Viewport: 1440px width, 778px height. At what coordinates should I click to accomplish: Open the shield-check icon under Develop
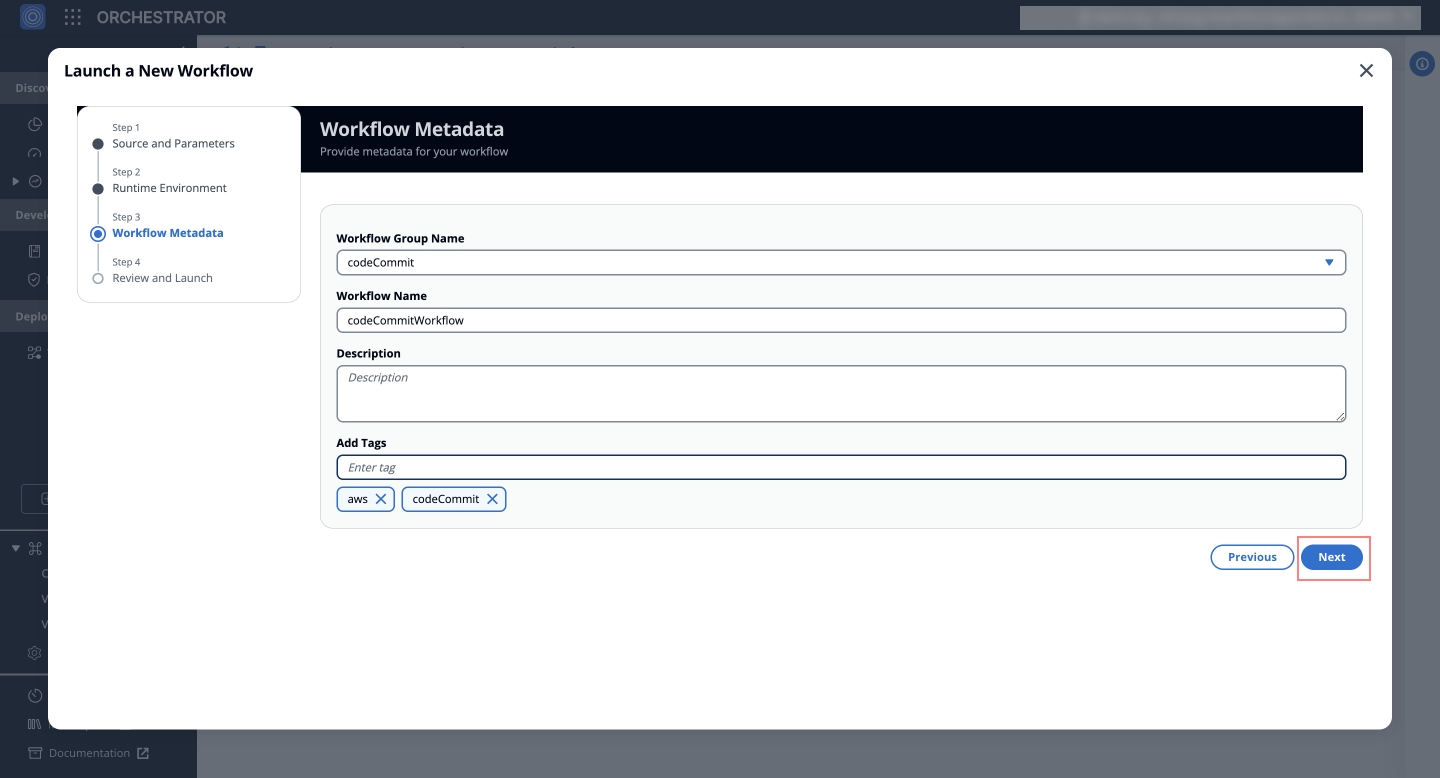(34, 280)
